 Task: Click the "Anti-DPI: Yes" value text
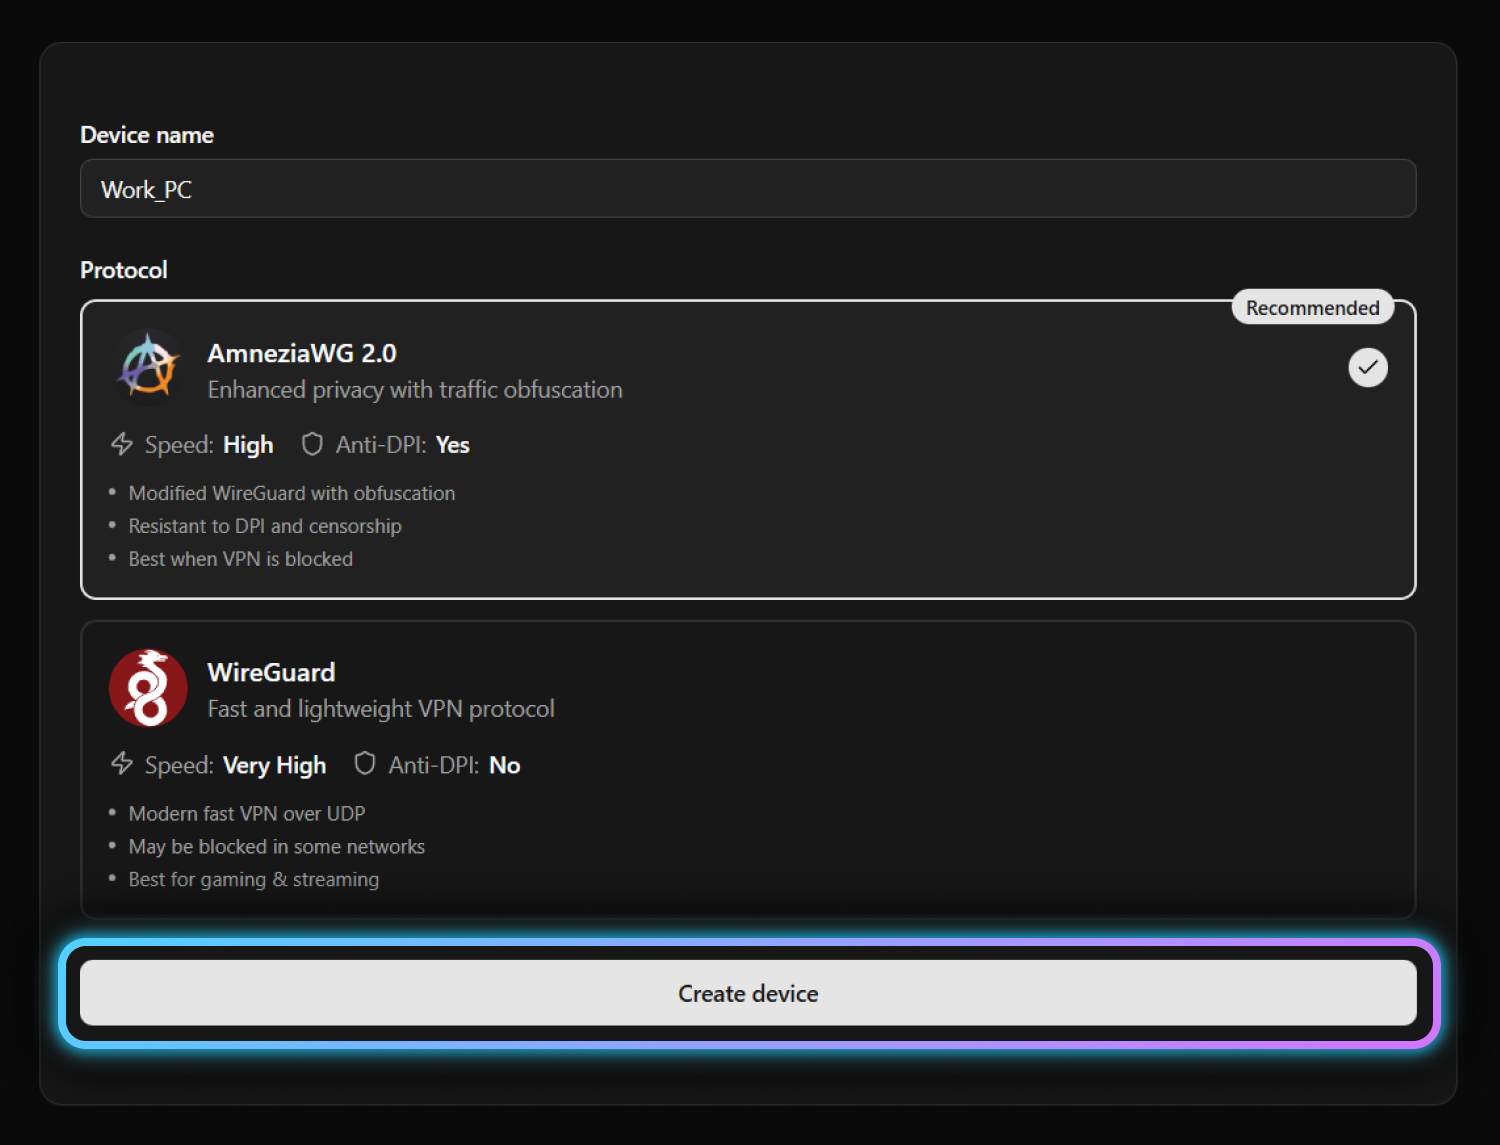coord(453,445)
